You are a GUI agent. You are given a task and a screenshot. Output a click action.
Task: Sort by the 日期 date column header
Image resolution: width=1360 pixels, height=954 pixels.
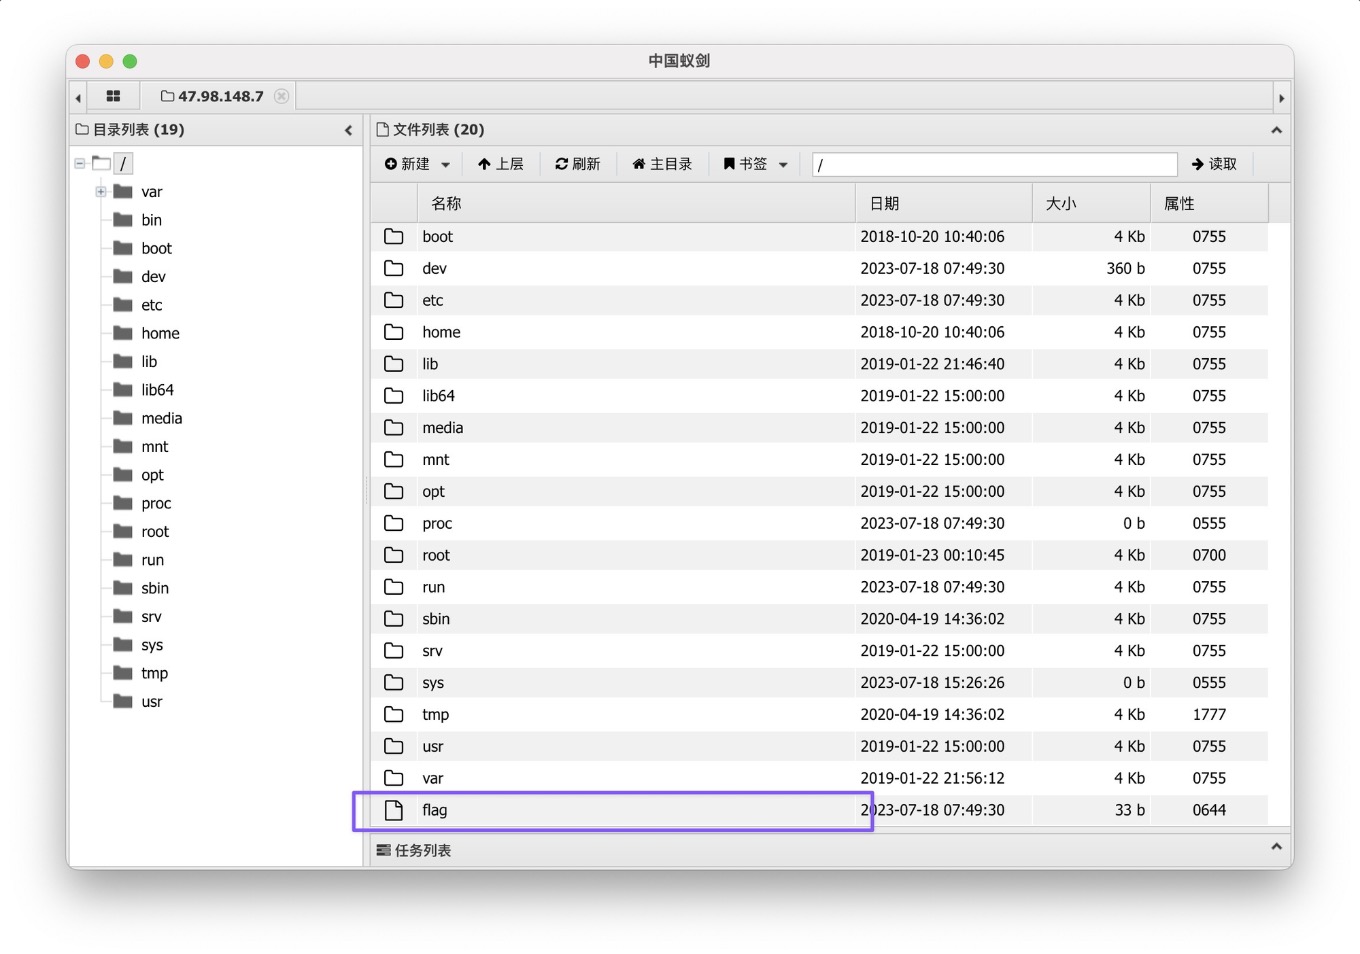944,203
